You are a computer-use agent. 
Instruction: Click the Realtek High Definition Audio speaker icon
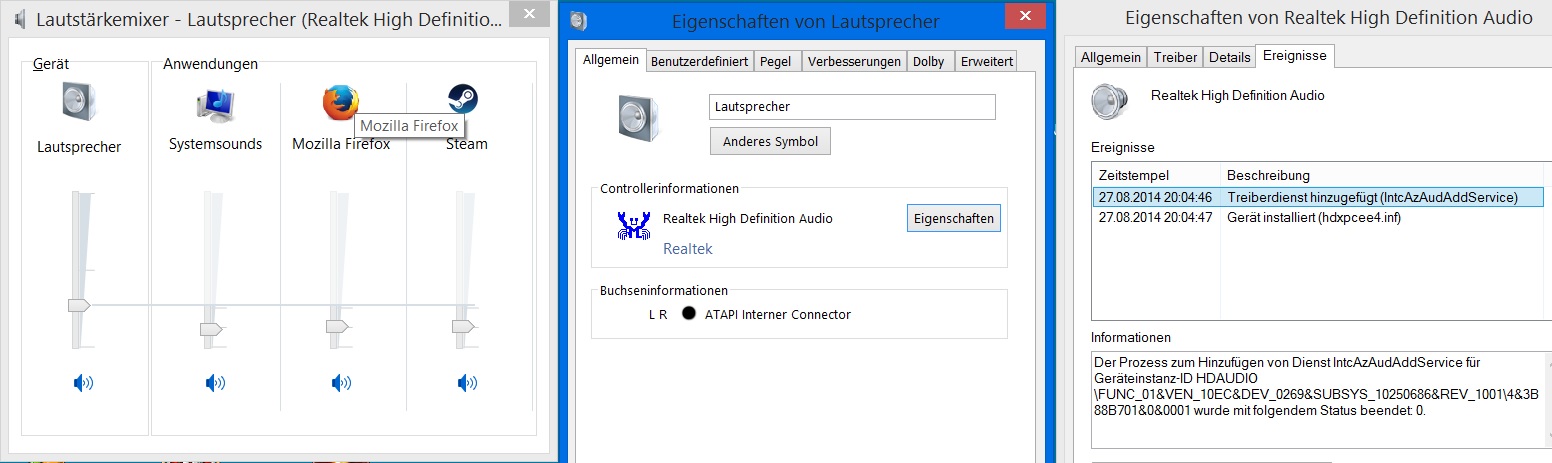click(1110, 103)
